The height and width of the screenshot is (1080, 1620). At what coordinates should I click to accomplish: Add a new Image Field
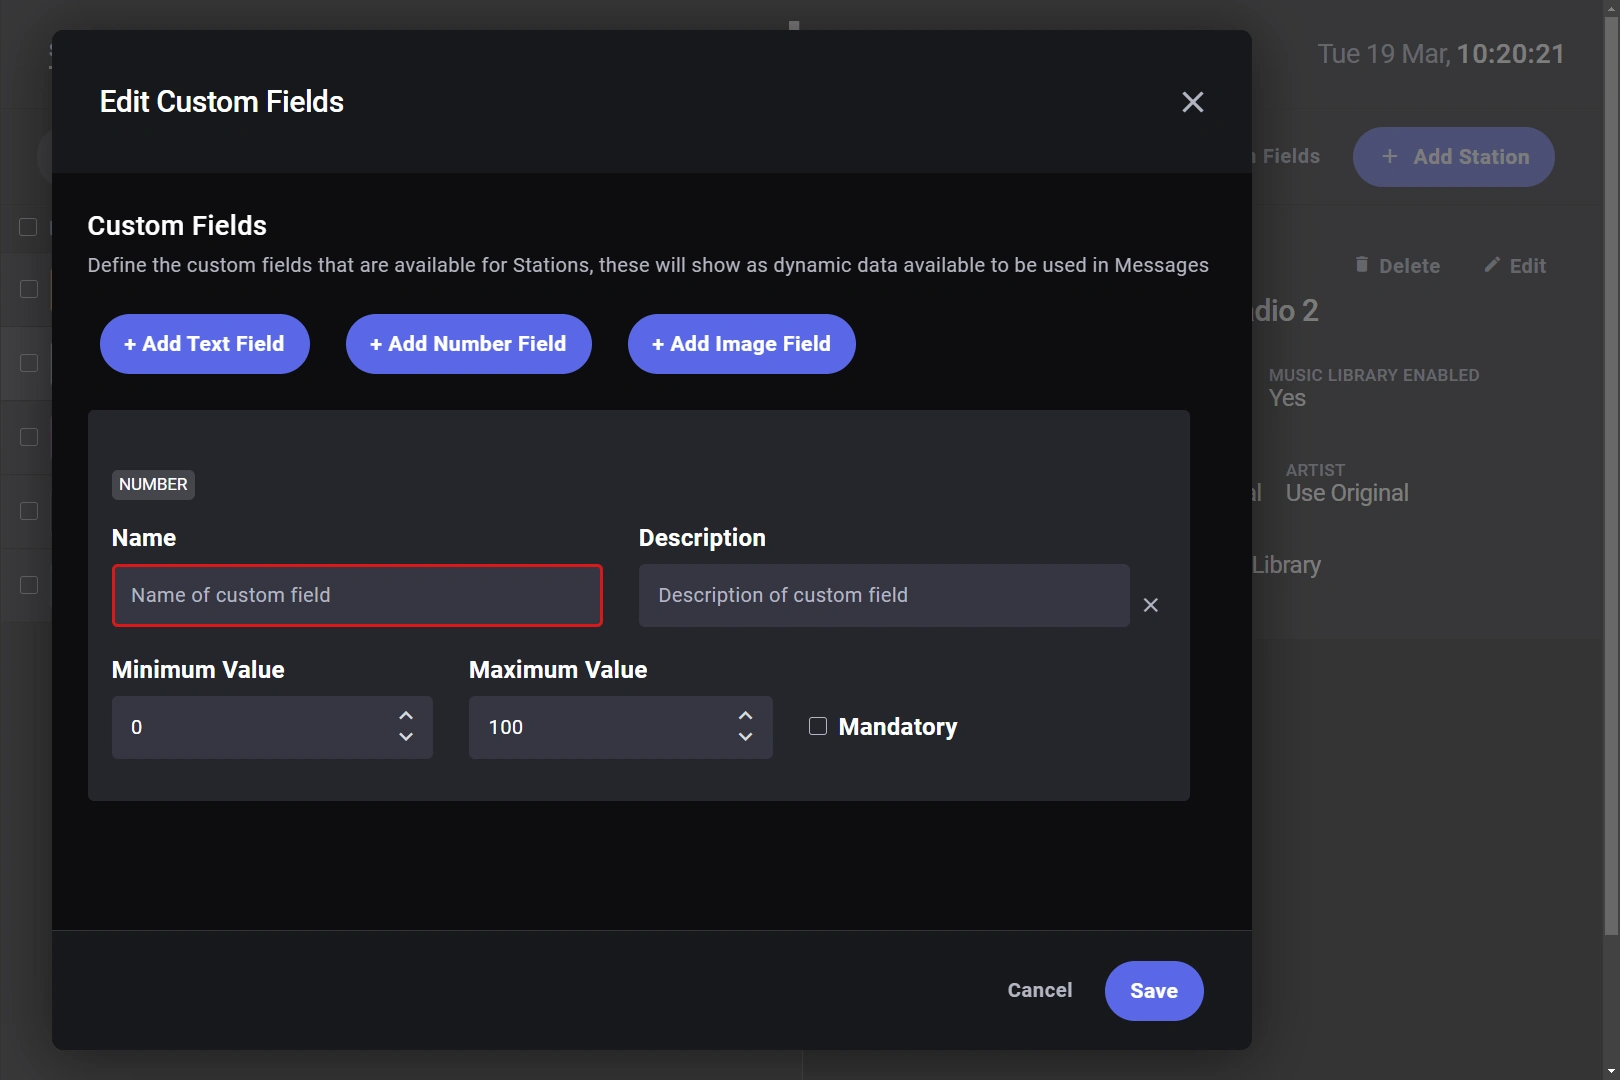(x=742, y=344)
